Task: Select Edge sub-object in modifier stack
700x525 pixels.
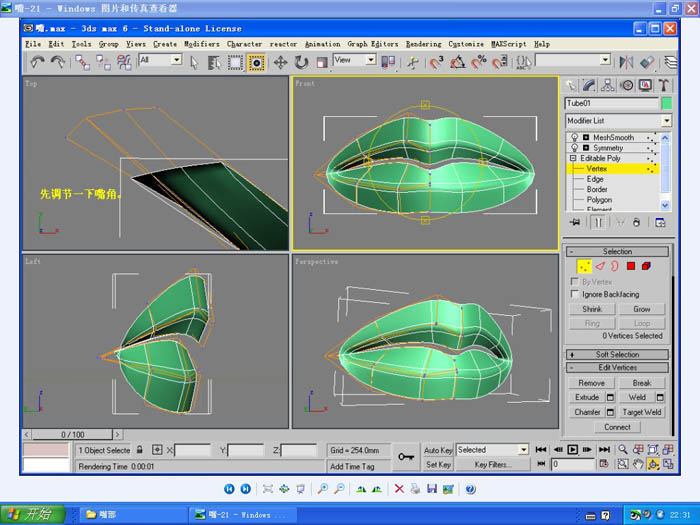Action: pyautogui.click(x=595, y=179)
